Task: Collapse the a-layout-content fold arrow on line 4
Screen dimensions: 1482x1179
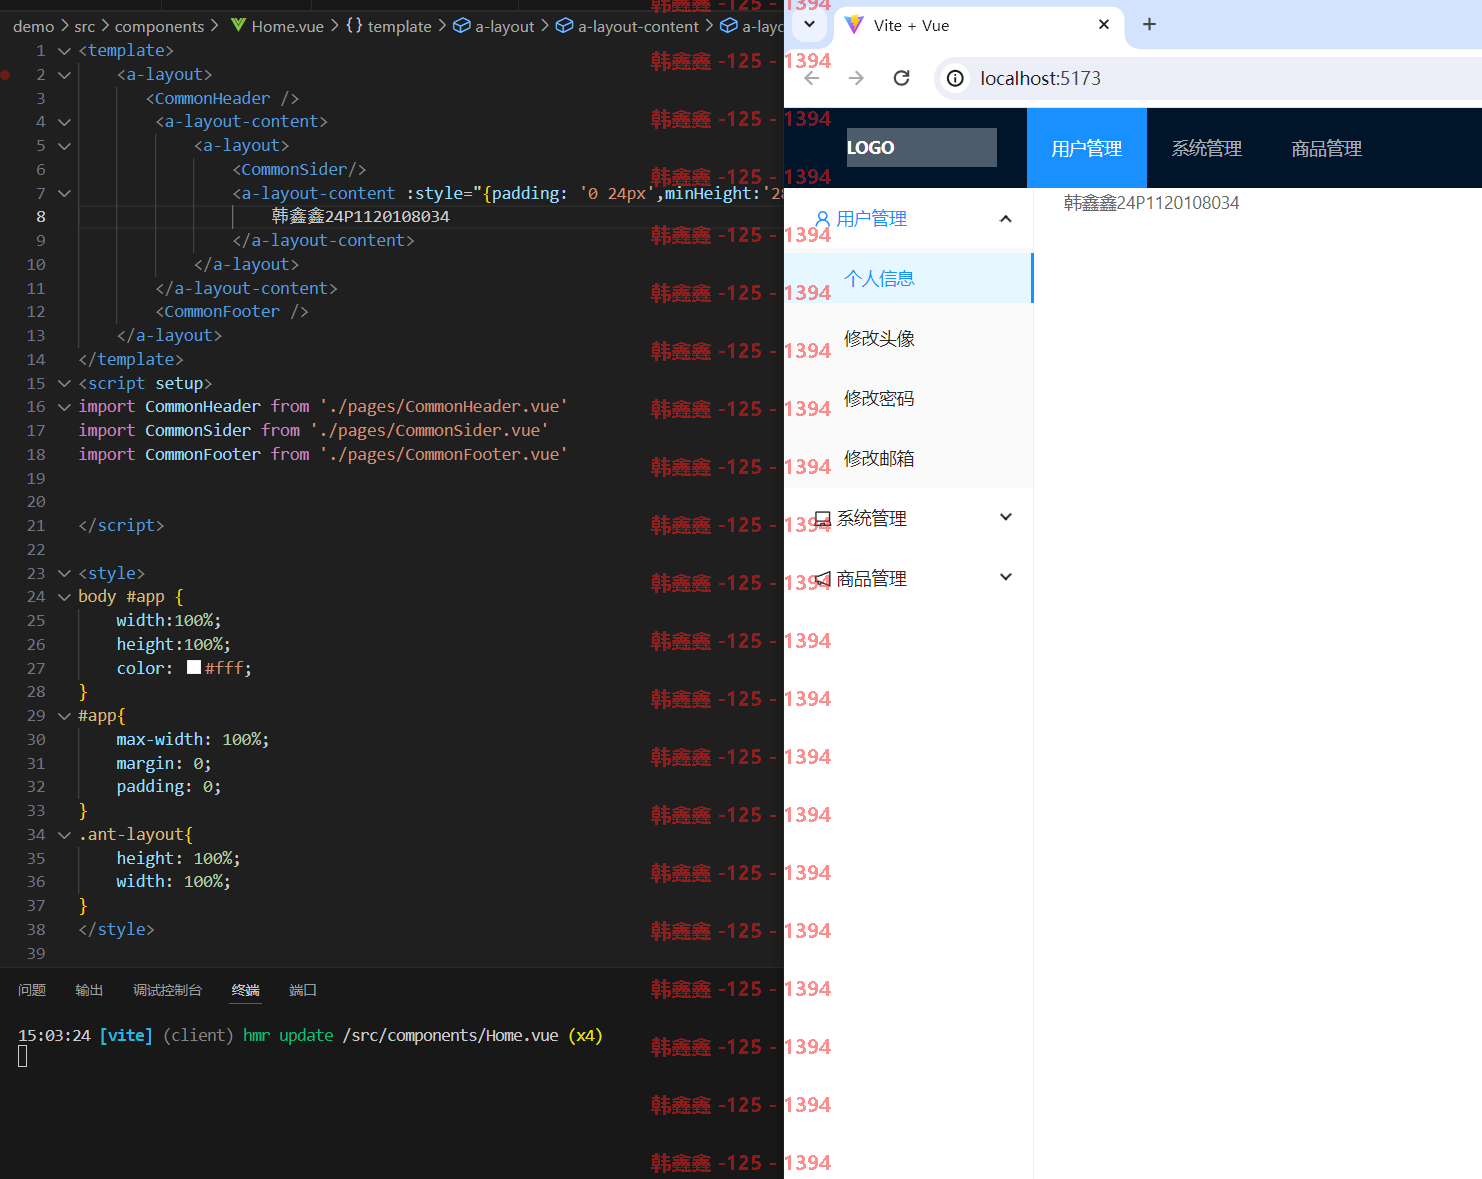Action: click(x=64, y=122)
